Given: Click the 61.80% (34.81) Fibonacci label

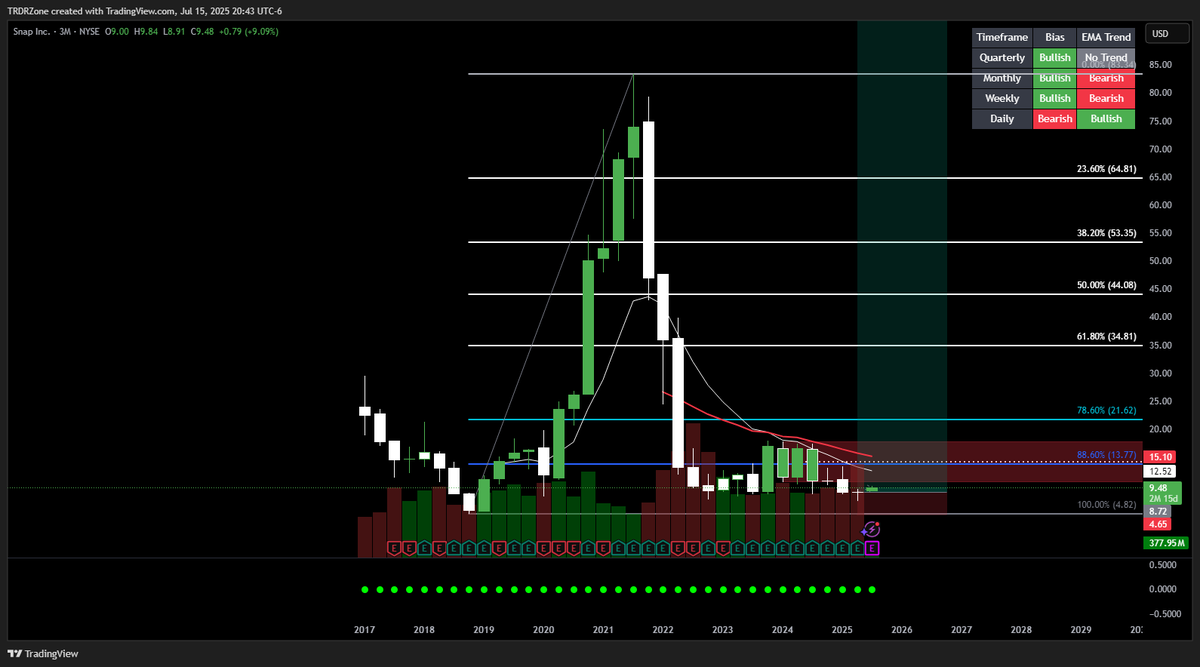Looking at the screenshot, I should point(1108,337).
